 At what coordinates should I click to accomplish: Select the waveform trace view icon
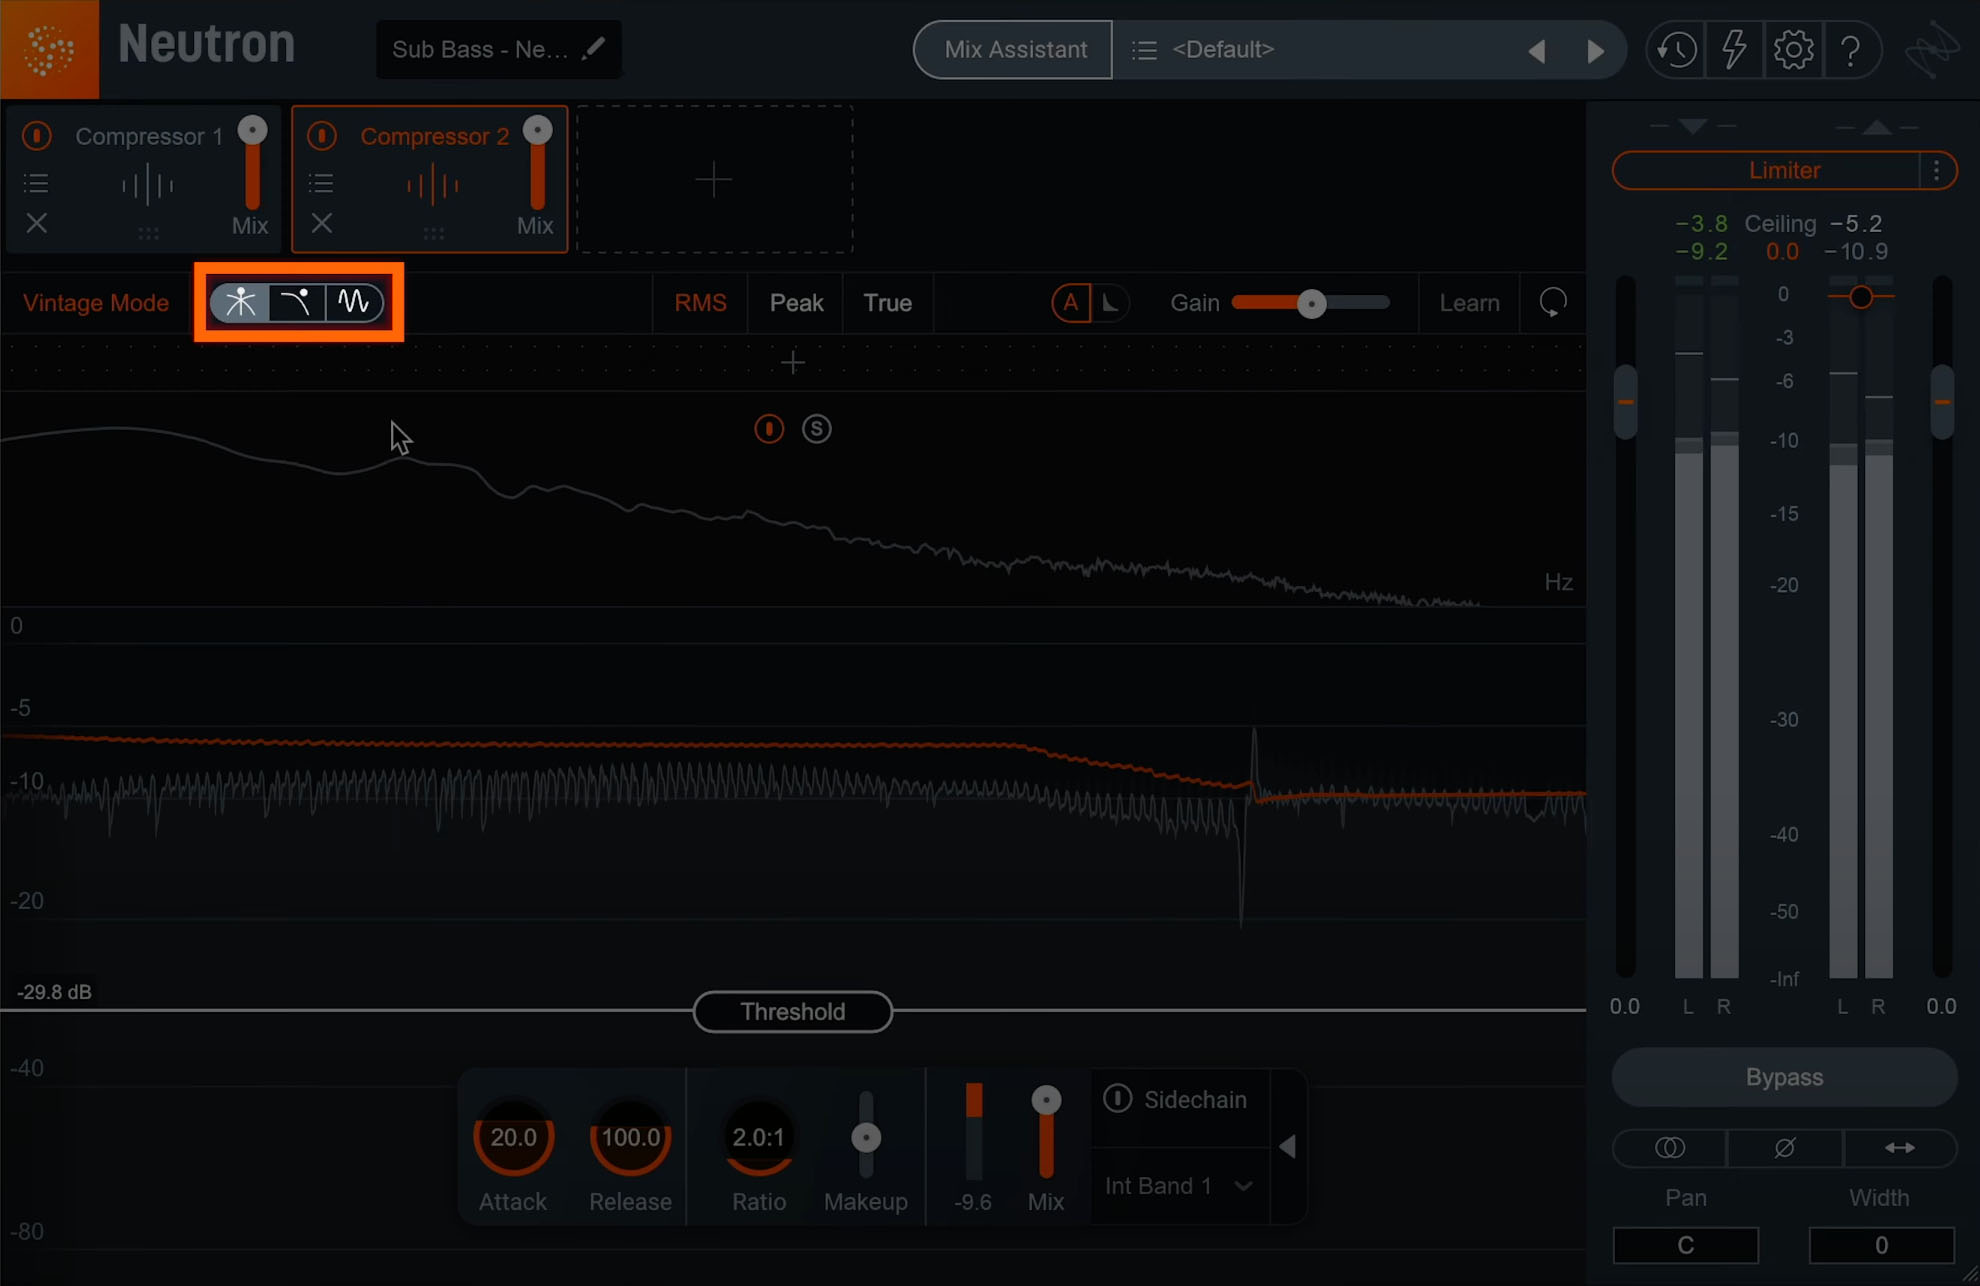click(x=354, y=302)
